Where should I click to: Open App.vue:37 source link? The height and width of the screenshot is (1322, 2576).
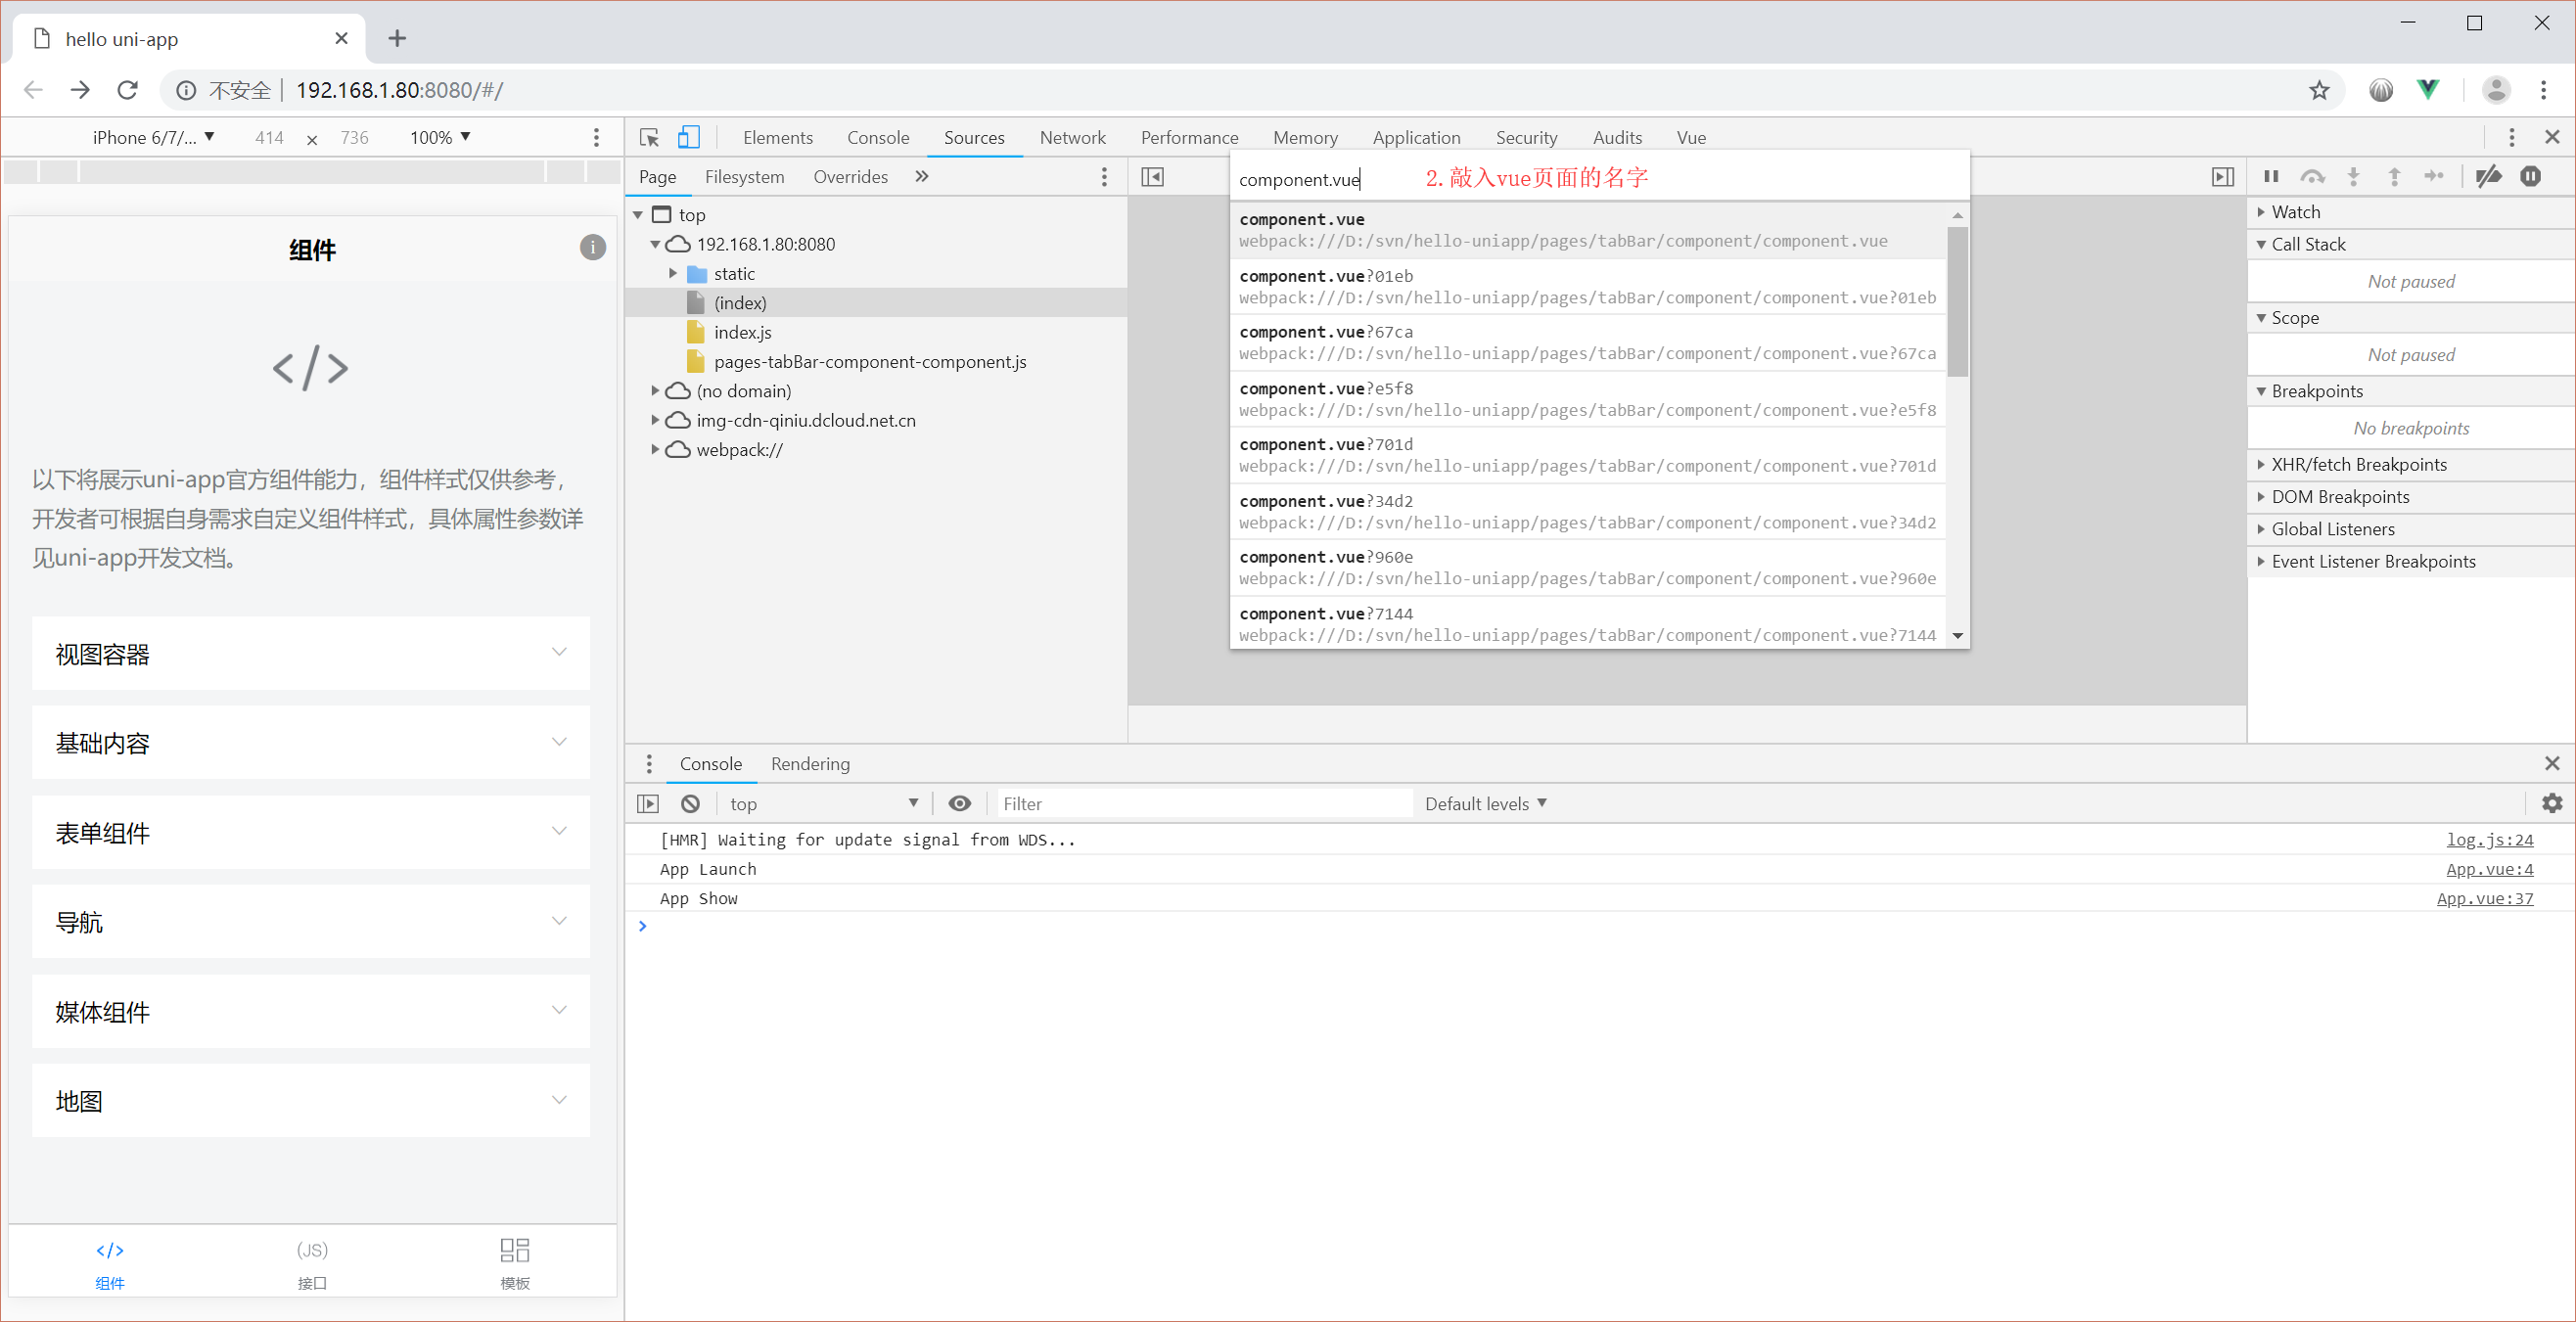2484,898
